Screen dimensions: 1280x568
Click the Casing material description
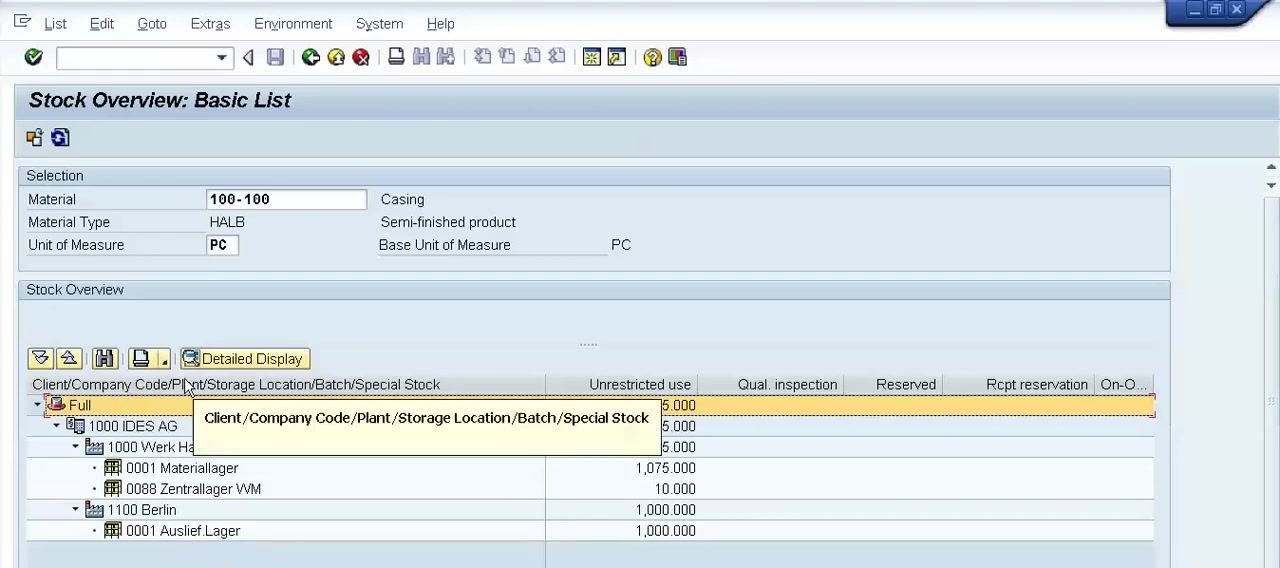point(402,199)
